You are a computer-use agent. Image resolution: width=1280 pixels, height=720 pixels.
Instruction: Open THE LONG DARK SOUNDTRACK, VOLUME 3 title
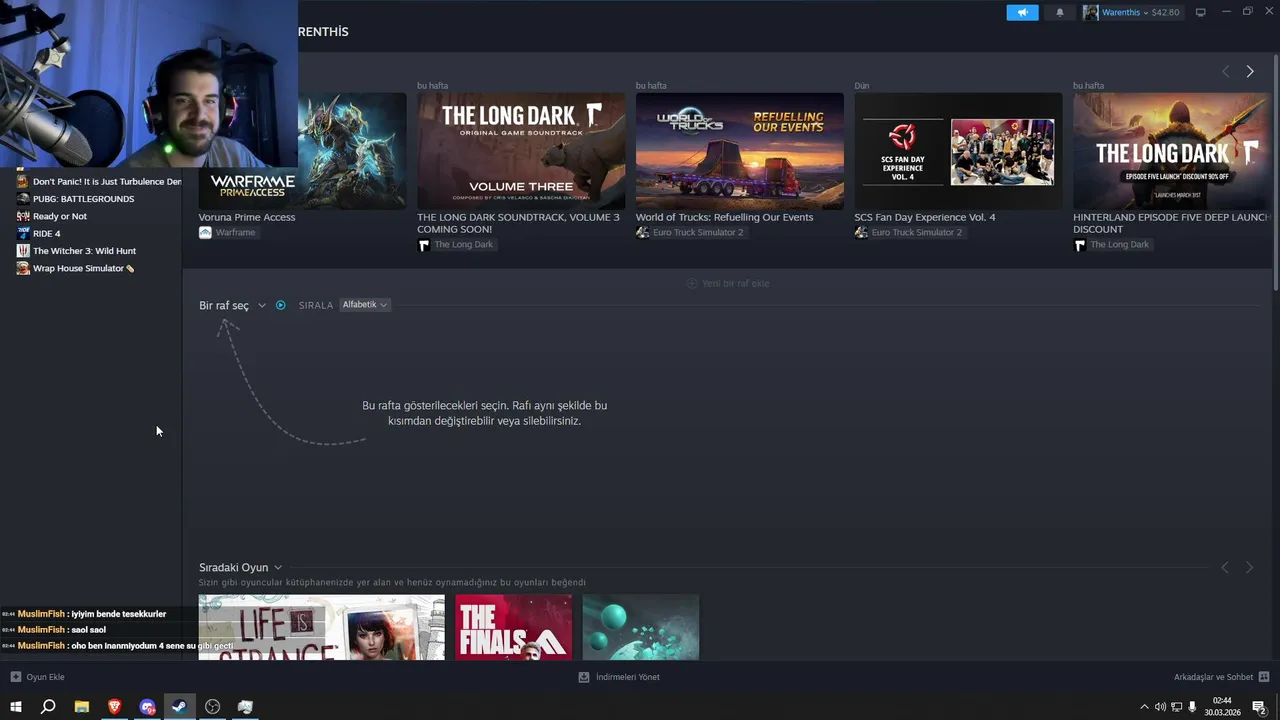click(x=518, y=223)
